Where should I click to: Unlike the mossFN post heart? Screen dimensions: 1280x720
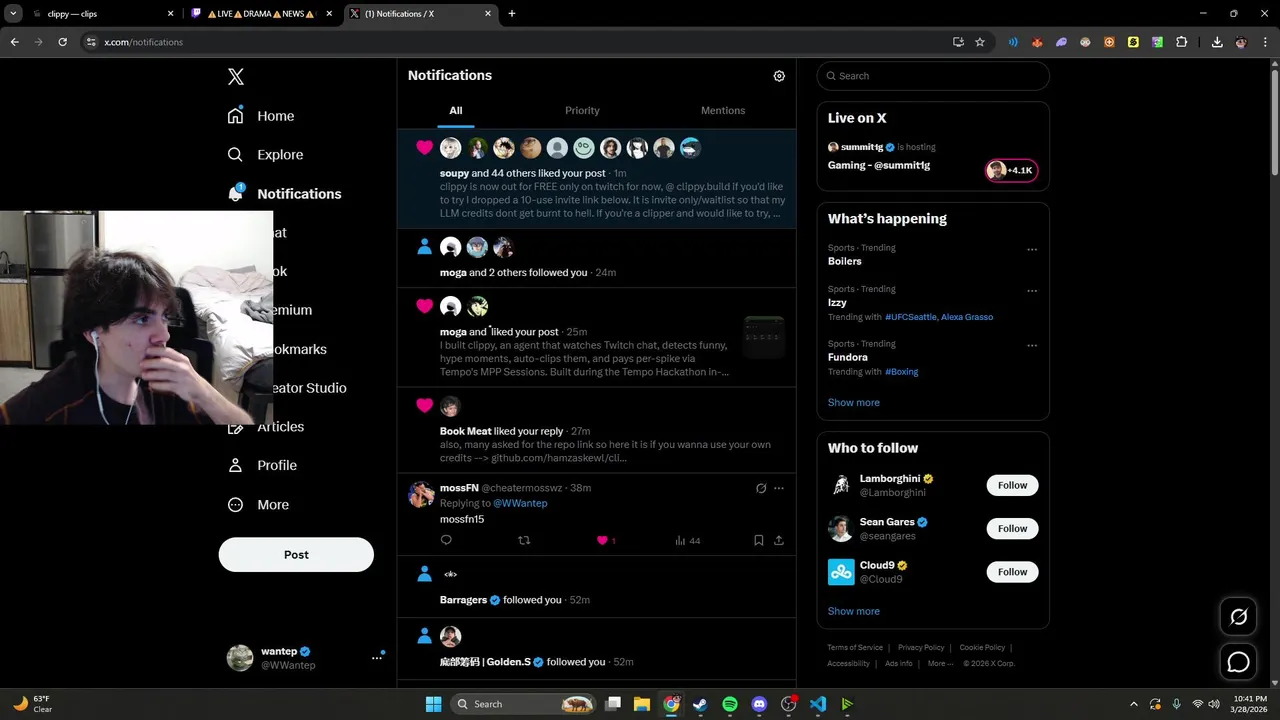602,540
